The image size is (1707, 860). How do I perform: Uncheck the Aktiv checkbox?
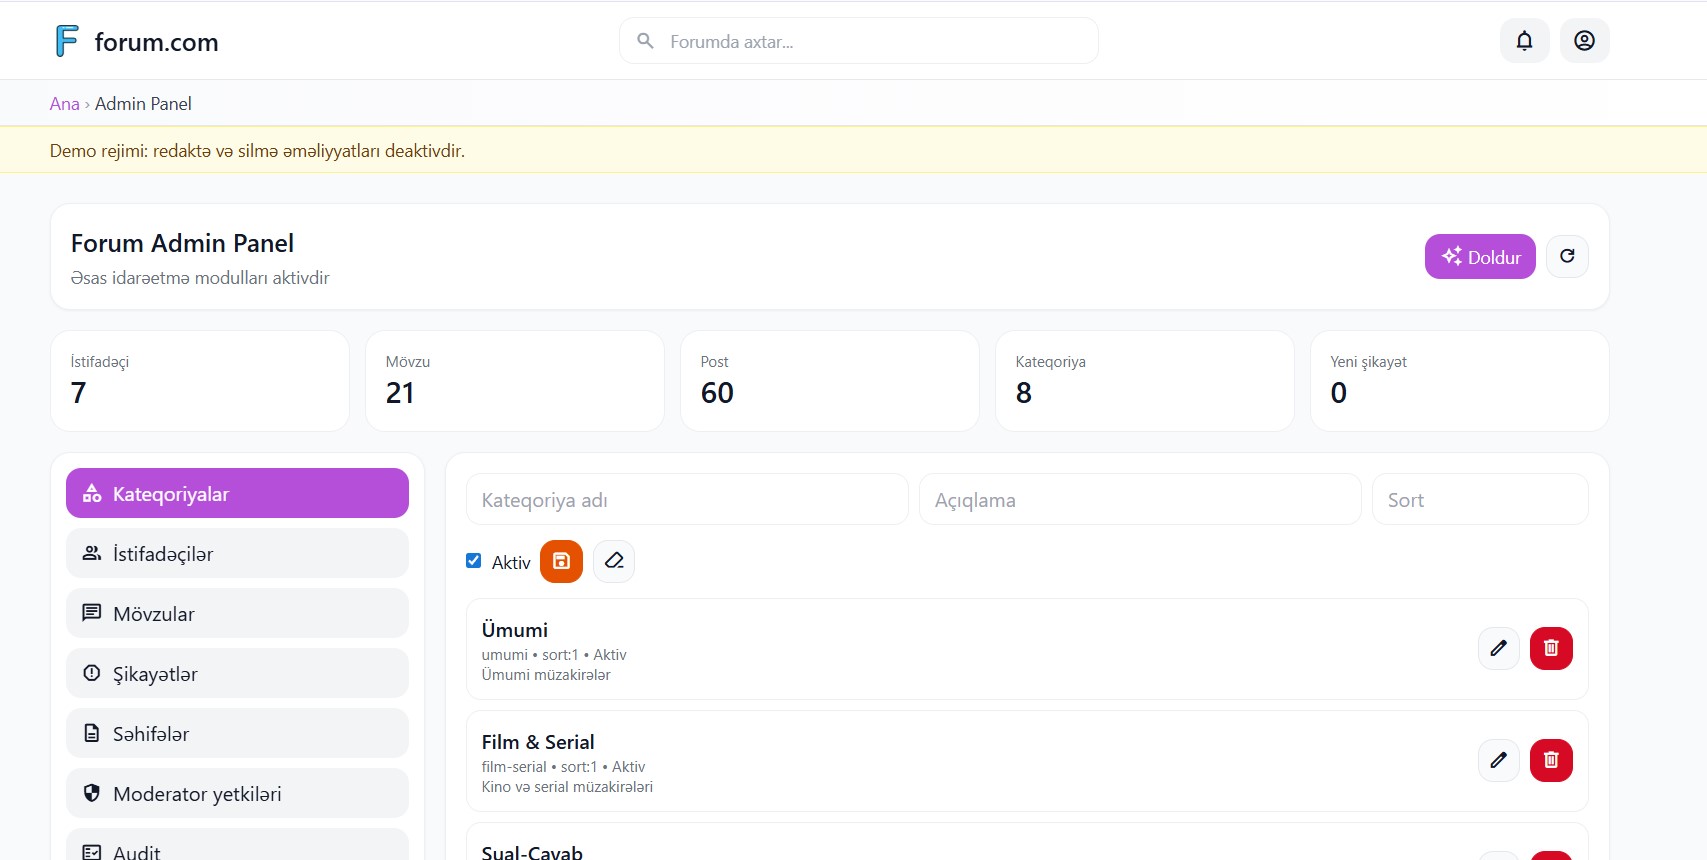point(474,561)
